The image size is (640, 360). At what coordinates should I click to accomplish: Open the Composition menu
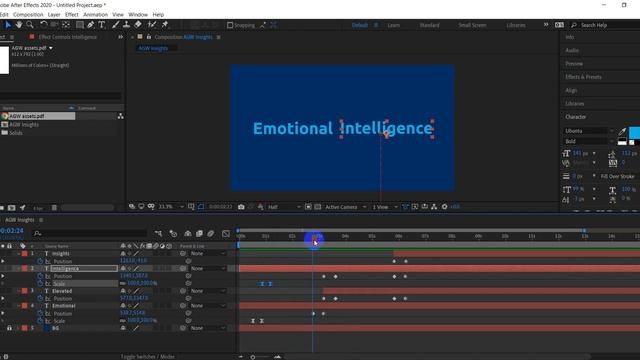click(28, 15)
